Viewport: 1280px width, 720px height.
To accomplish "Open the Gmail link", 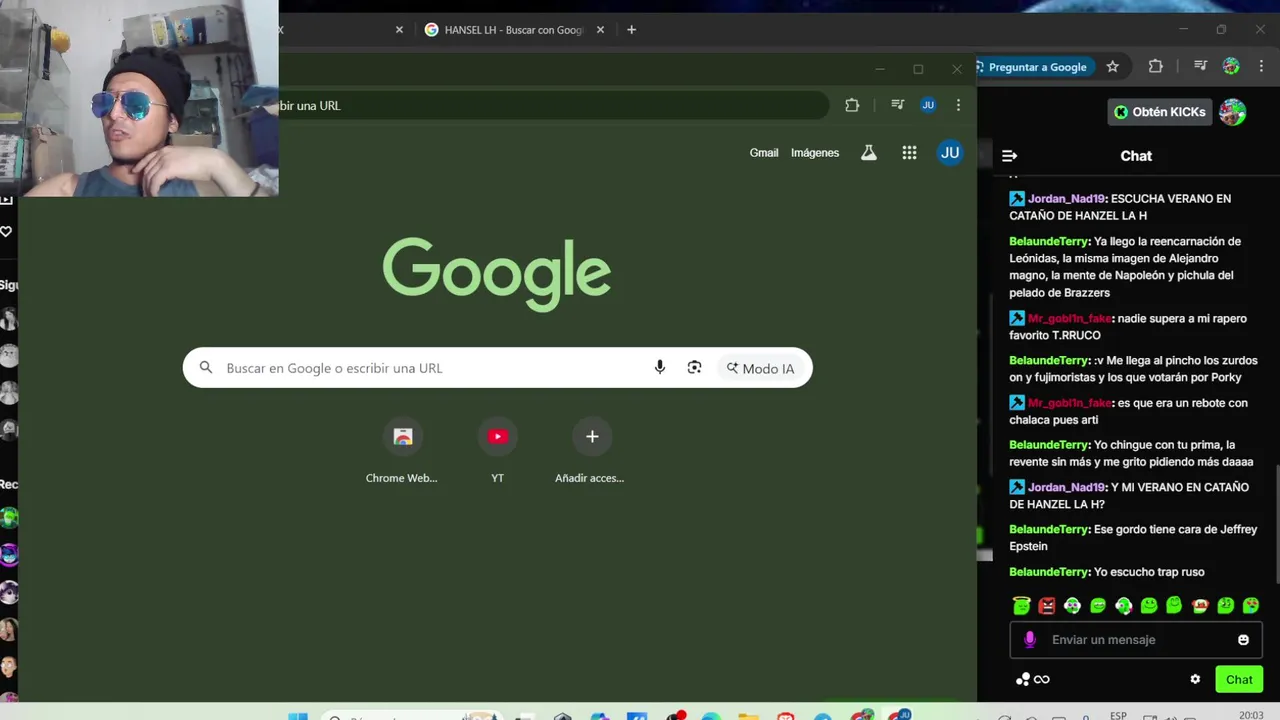I will [x=764, y=153].
